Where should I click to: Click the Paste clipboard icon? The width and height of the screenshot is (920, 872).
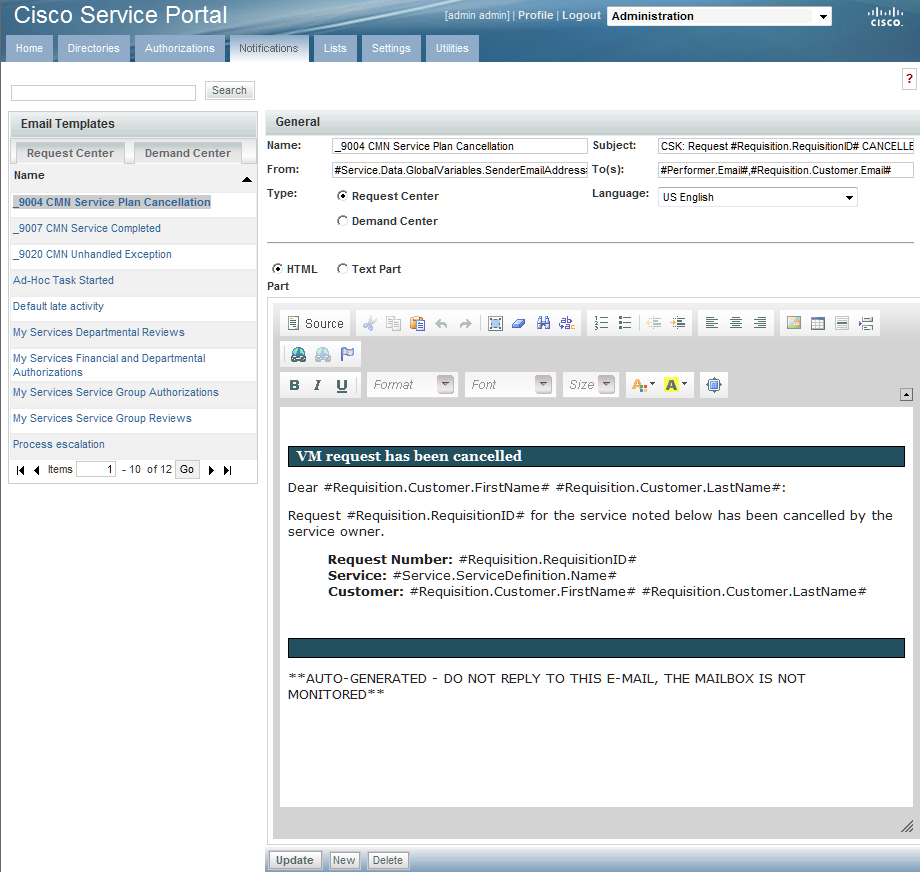click(x=417, y=323)
